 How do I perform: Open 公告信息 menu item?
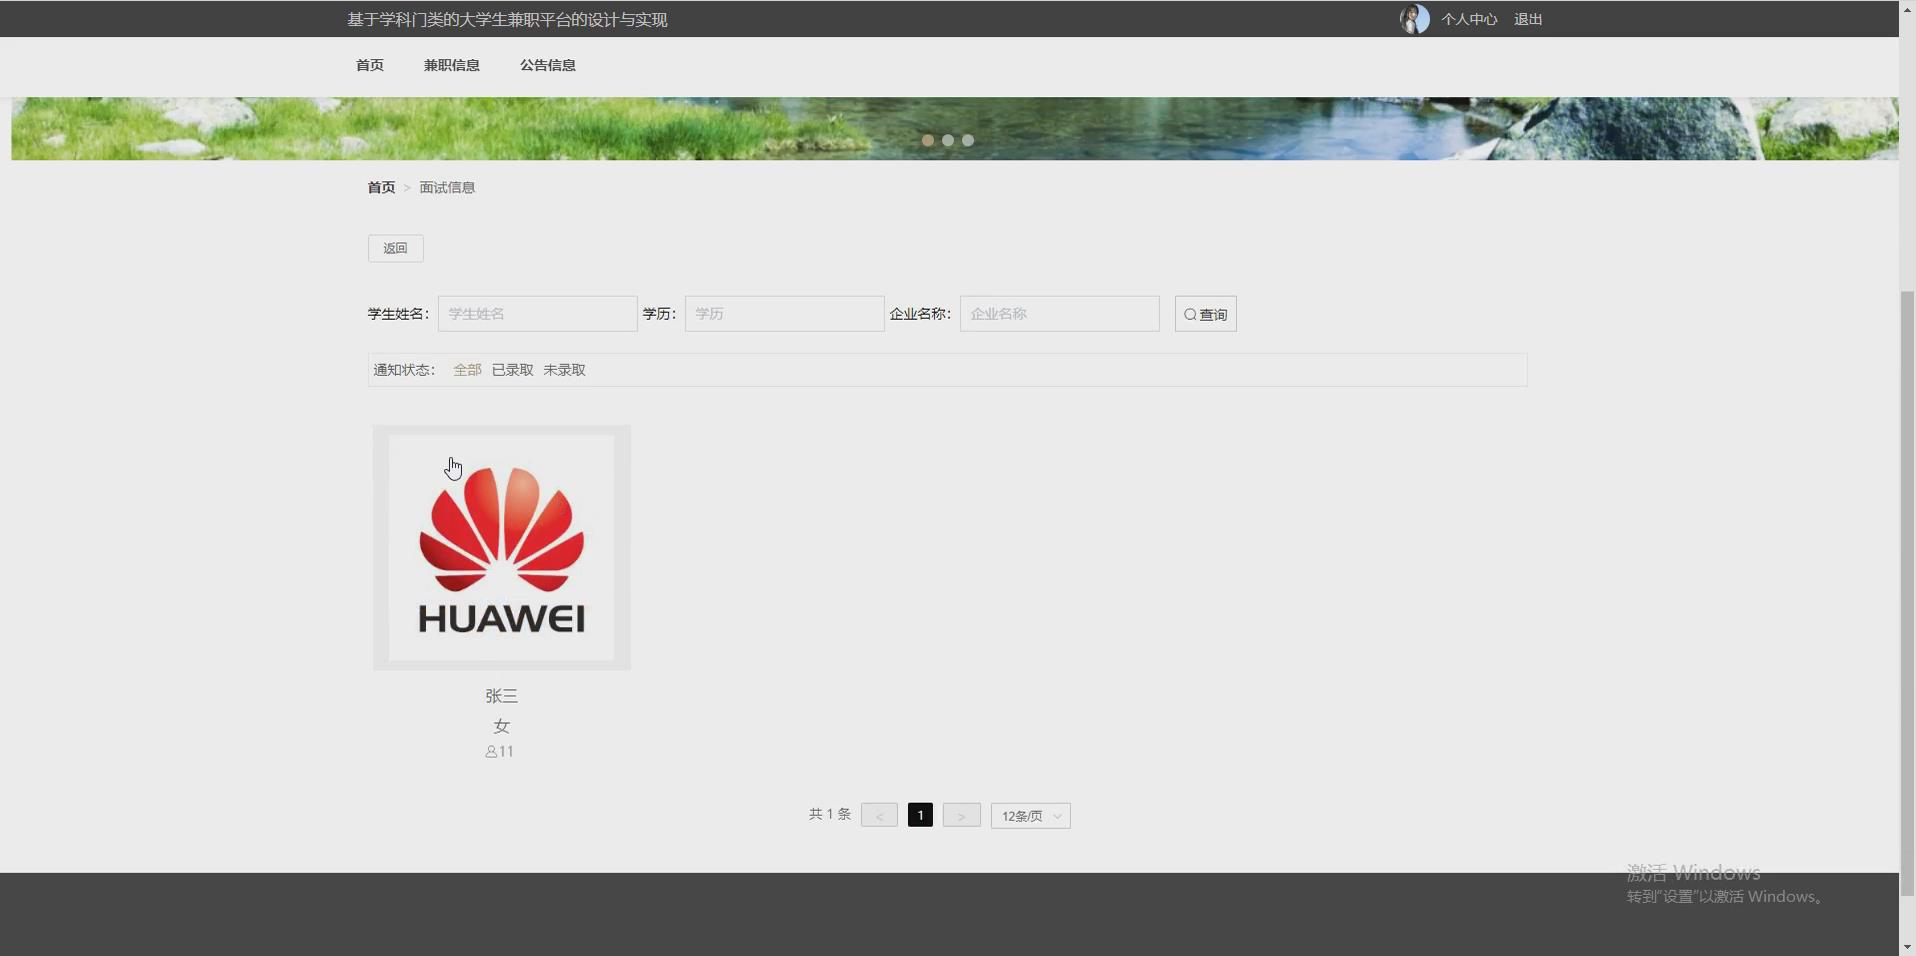click(548, 65)
